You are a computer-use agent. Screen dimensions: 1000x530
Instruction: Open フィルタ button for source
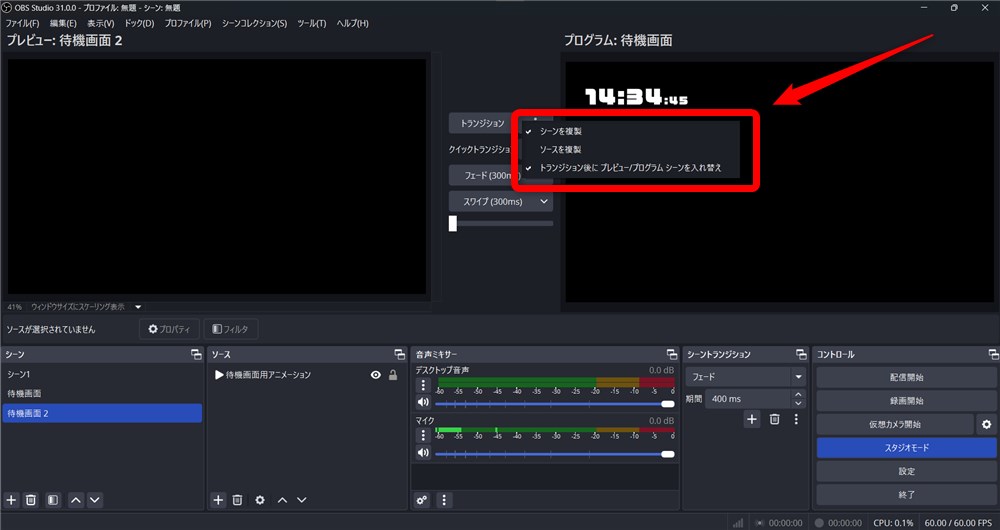click(231, 329)
